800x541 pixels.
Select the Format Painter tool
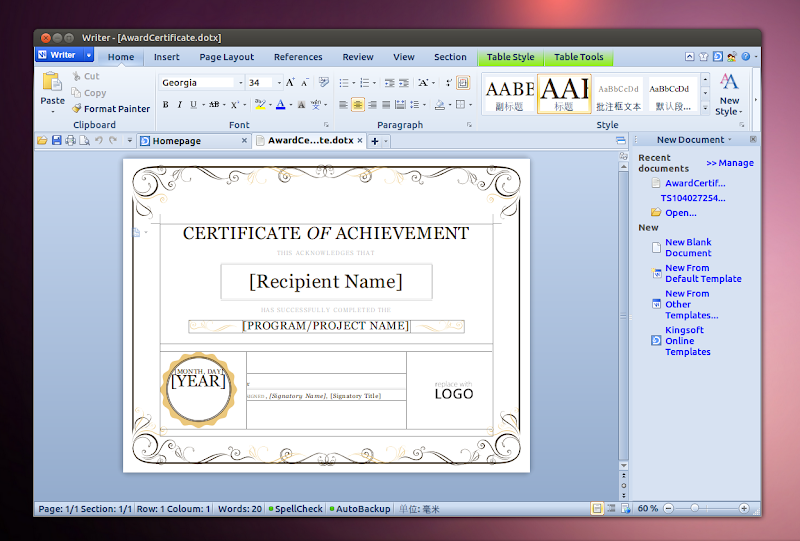(x=110, y=109)
